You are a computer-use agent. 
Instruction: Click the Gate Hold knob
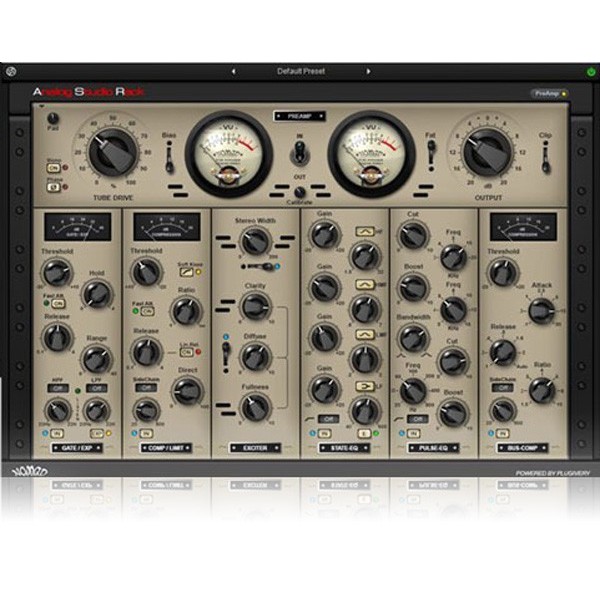[97, 294]
